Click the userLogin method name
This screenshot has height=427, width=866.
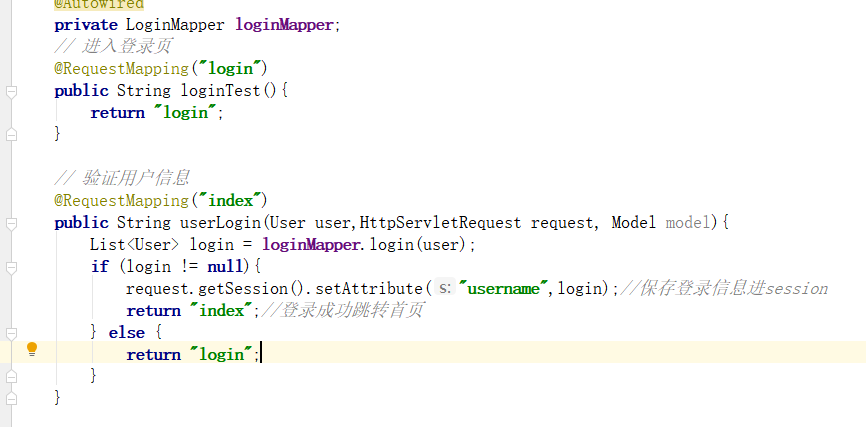pyautogui.click(x=220, y=223)
